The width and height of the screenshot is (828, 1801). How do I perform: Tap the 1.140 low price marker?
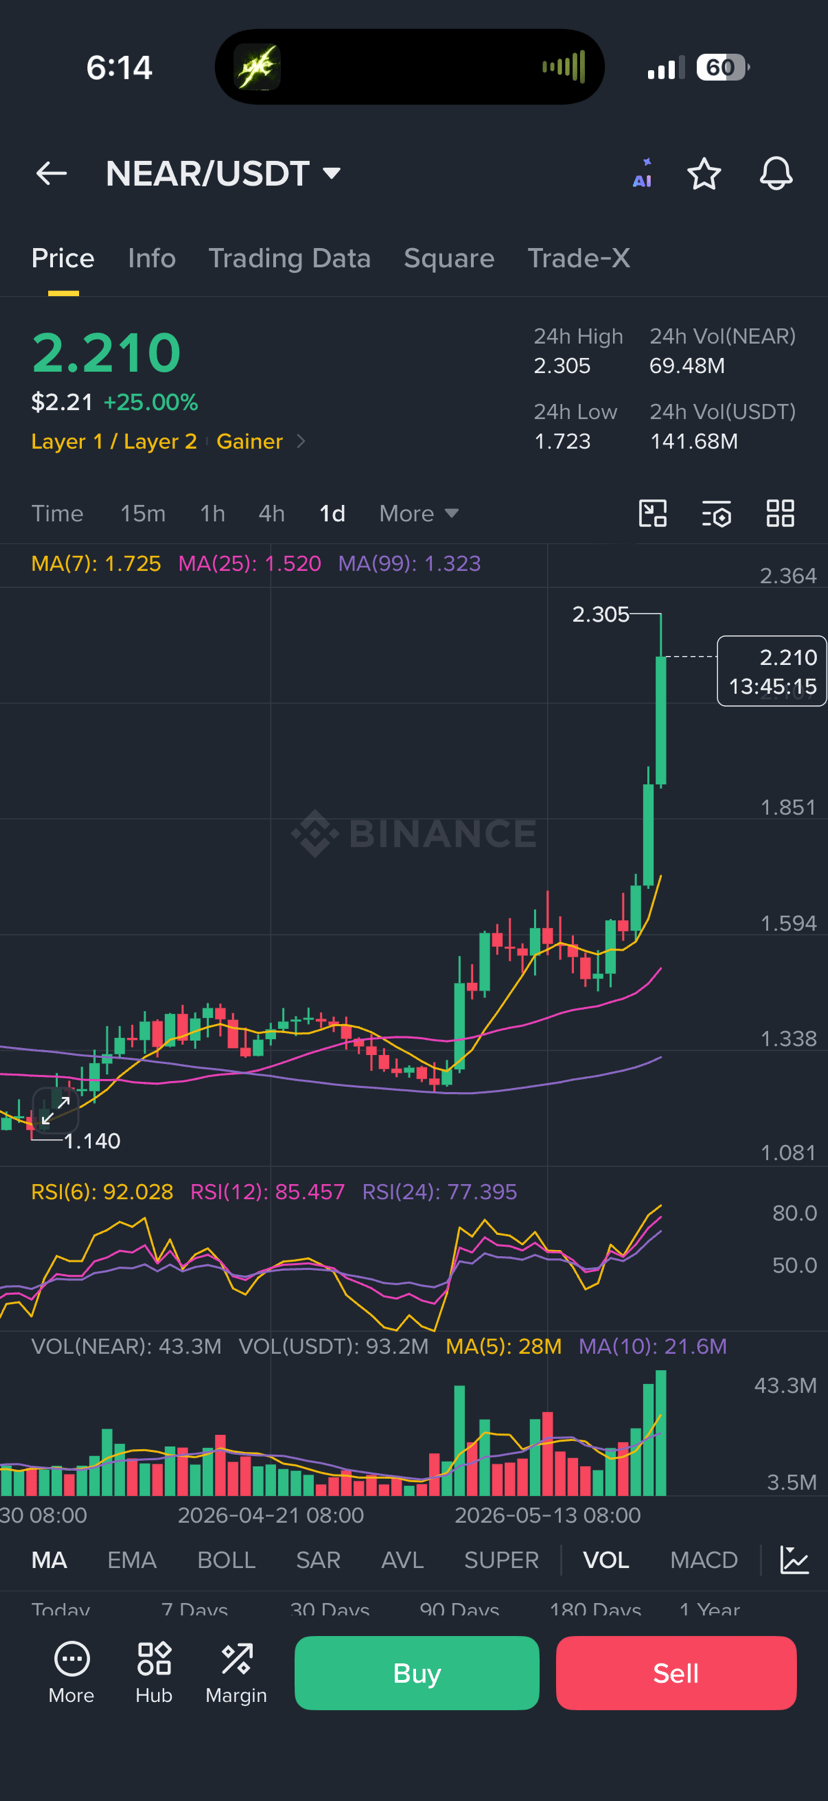click(x=92, y=1141)
